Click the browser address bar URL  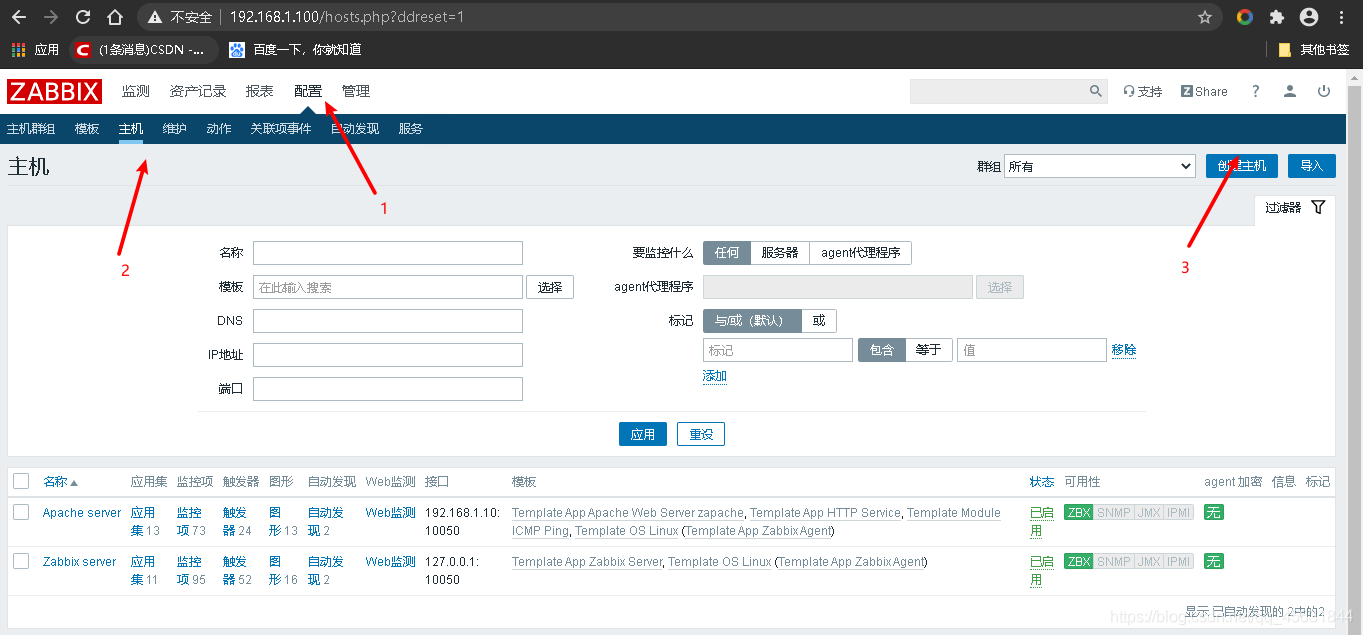347,17
